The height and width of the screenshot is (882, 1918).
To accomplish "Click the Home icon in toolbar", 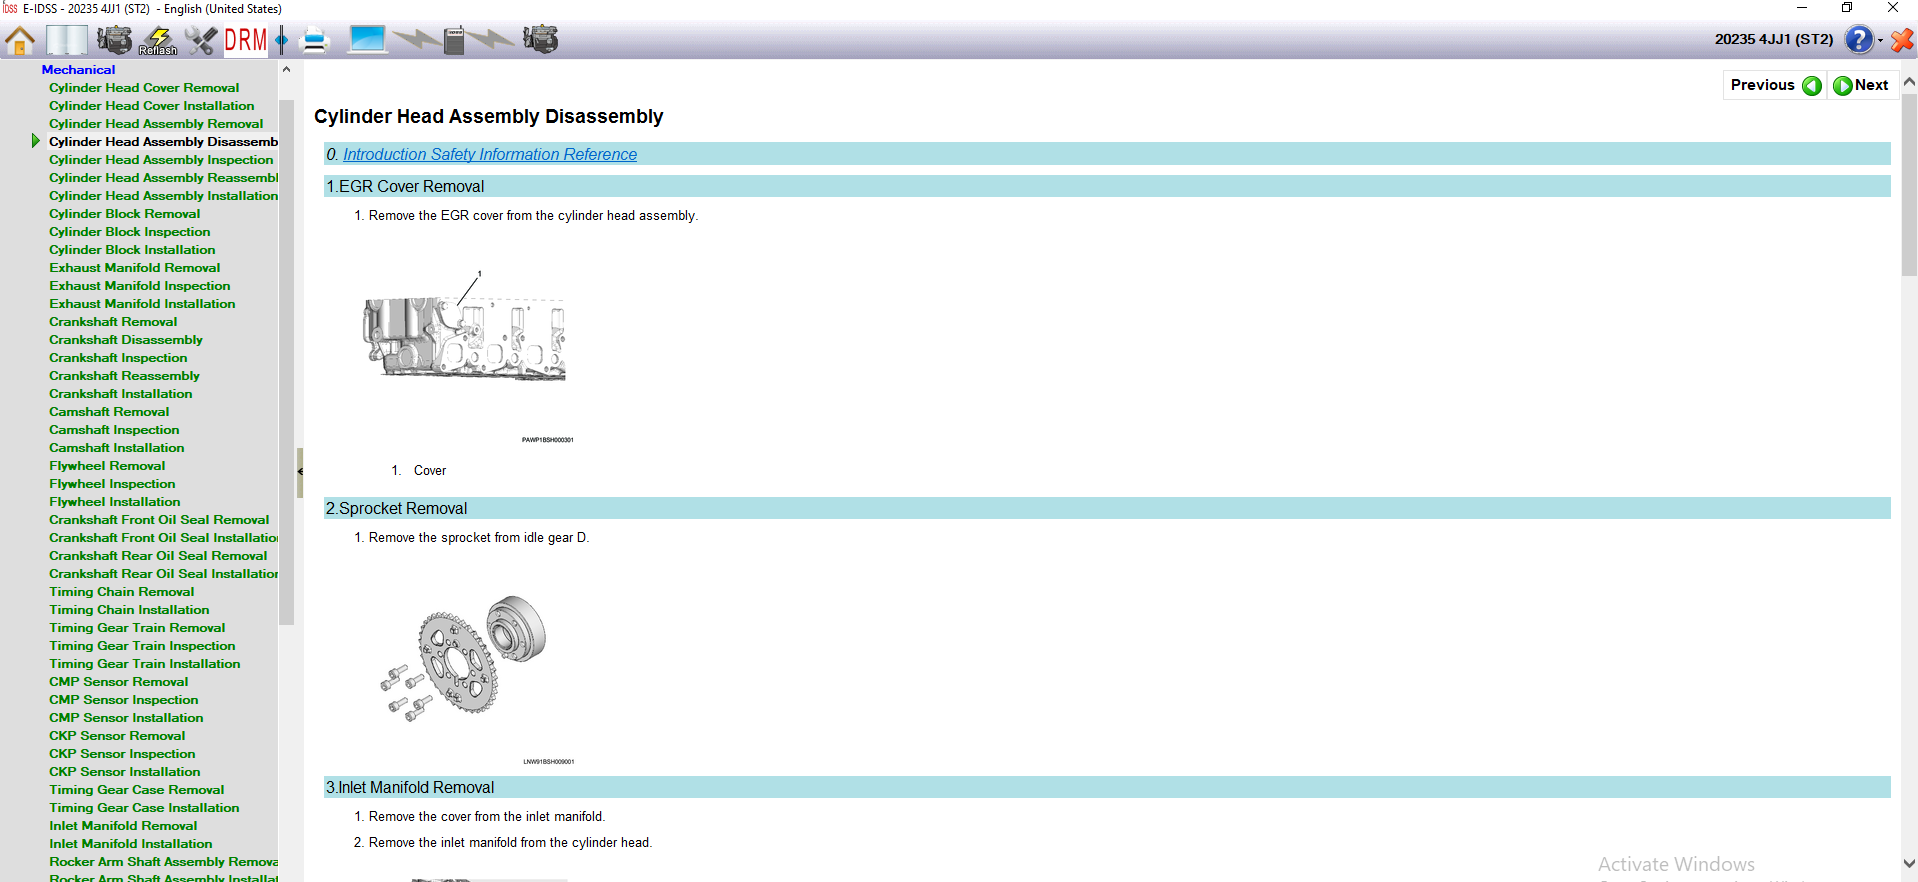I will (x=20, y=40).
